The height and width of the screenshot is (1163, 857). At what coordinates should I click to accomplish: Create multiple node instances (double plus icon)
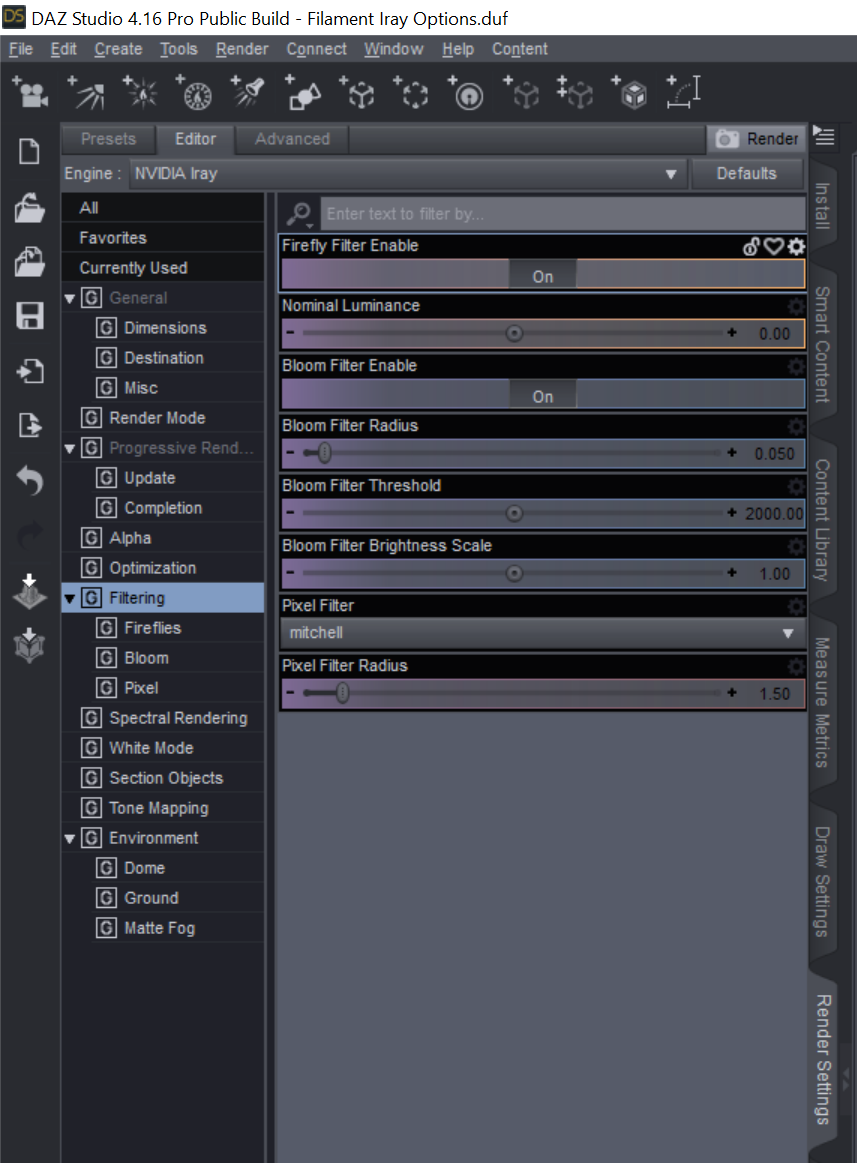[x=575, y=93]
